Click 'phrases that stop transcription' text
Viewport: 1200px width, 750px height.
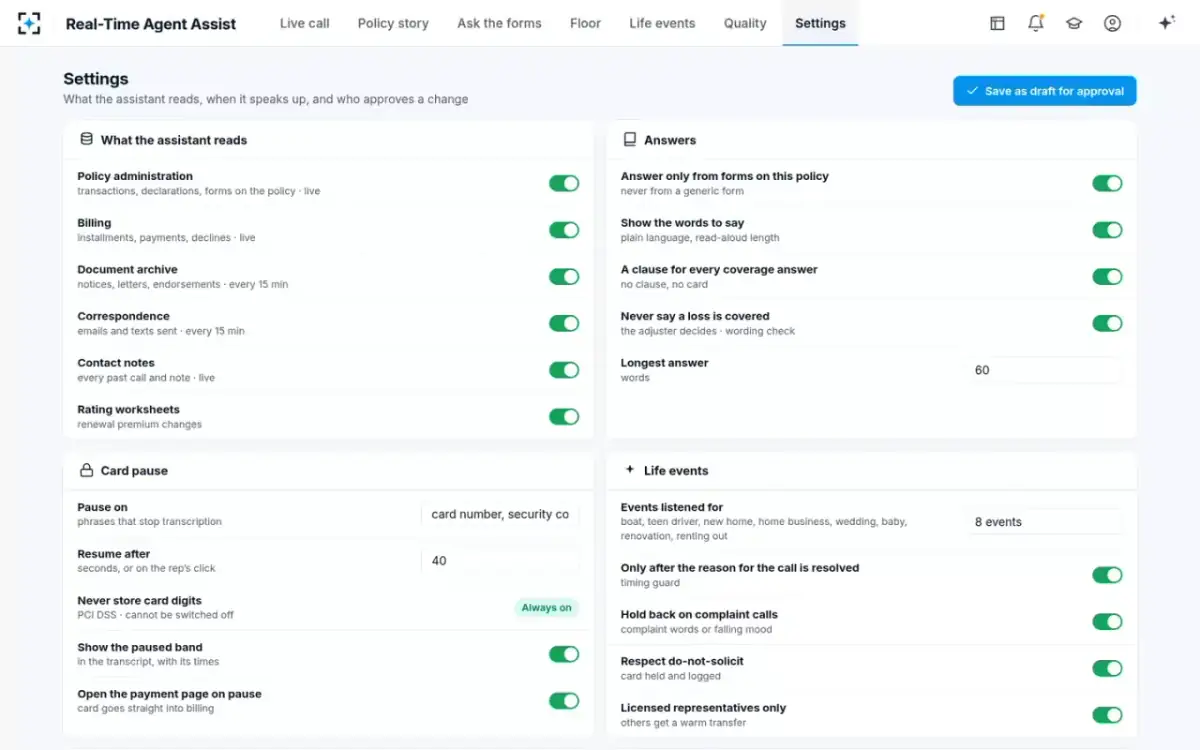point(149,521)
